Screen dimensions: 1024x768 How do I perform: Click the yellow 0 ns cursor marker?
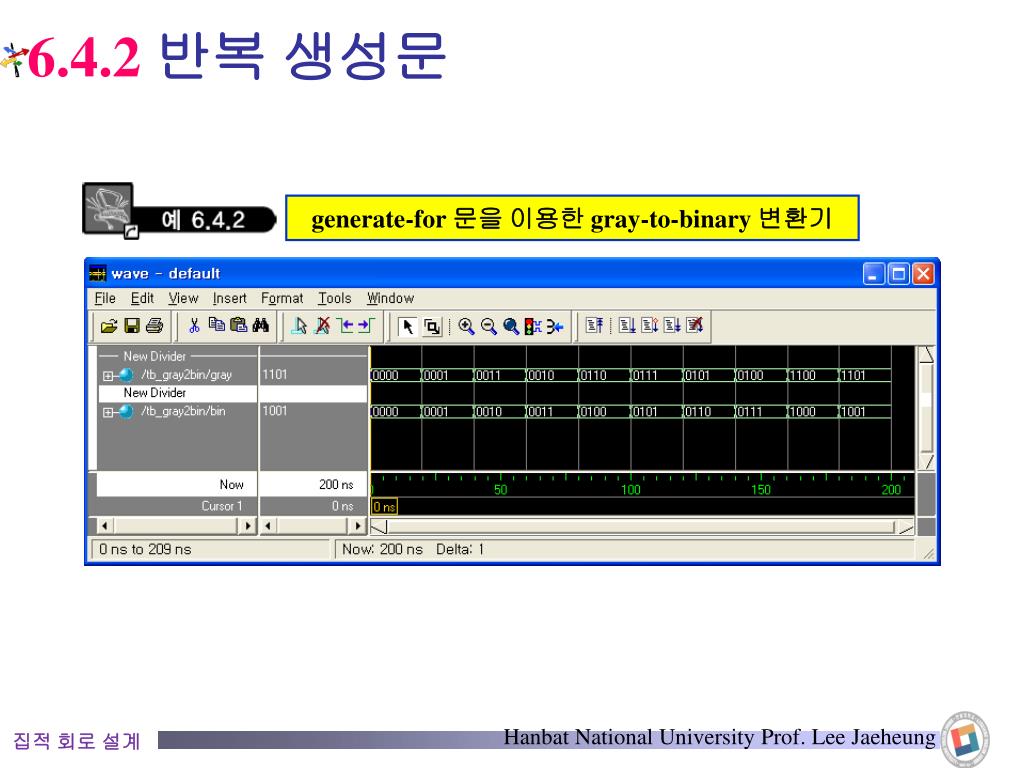click(384, 507)
